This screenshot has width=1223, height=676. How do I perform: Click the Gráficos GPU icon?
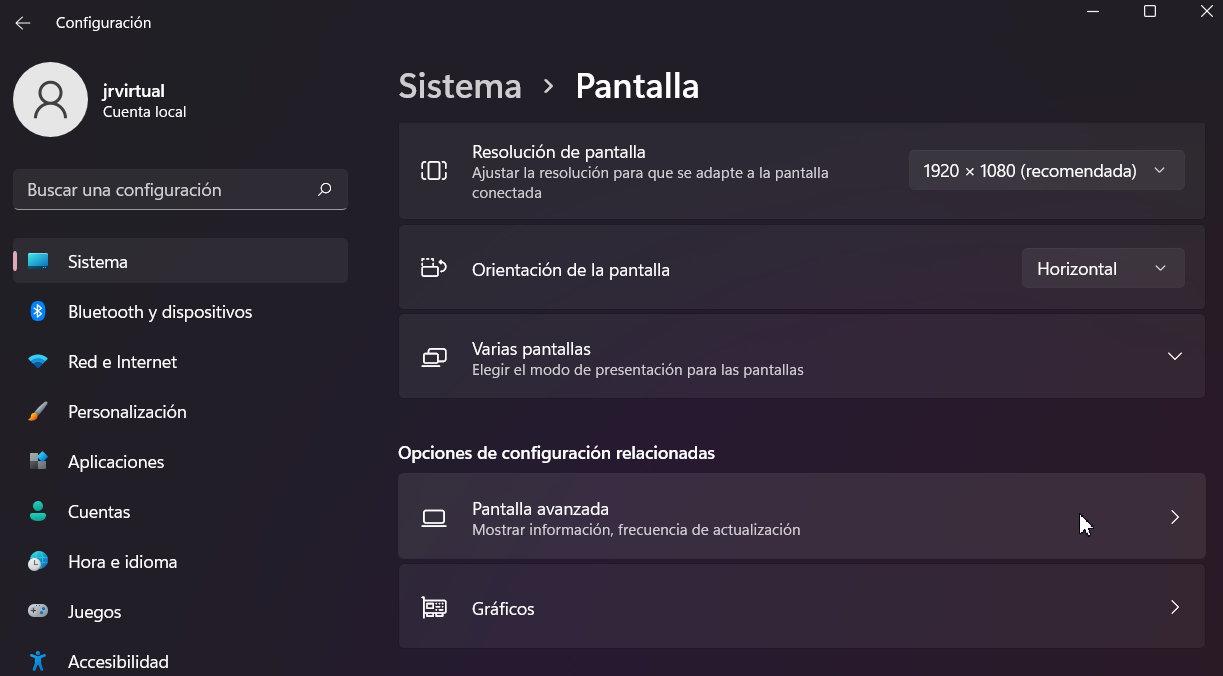click(x=434, y=607)
